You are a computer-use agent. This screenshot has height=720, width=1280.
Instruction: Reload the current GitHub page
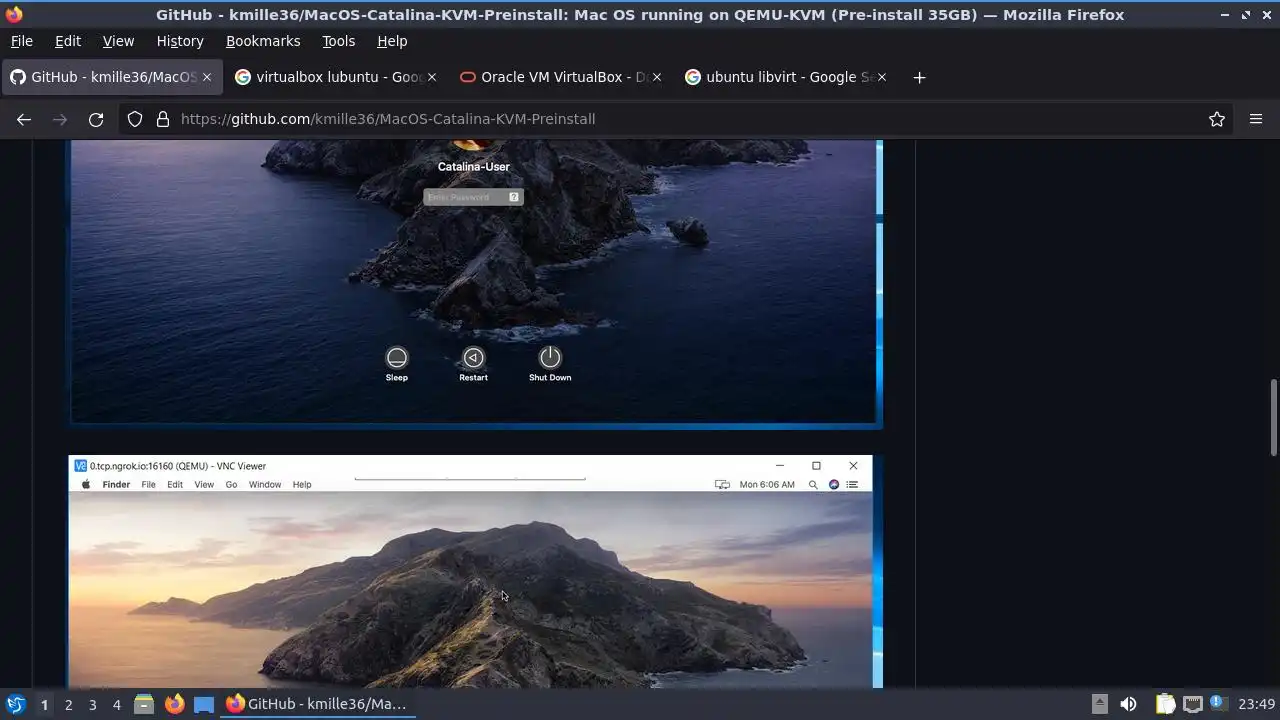(96, 119)
